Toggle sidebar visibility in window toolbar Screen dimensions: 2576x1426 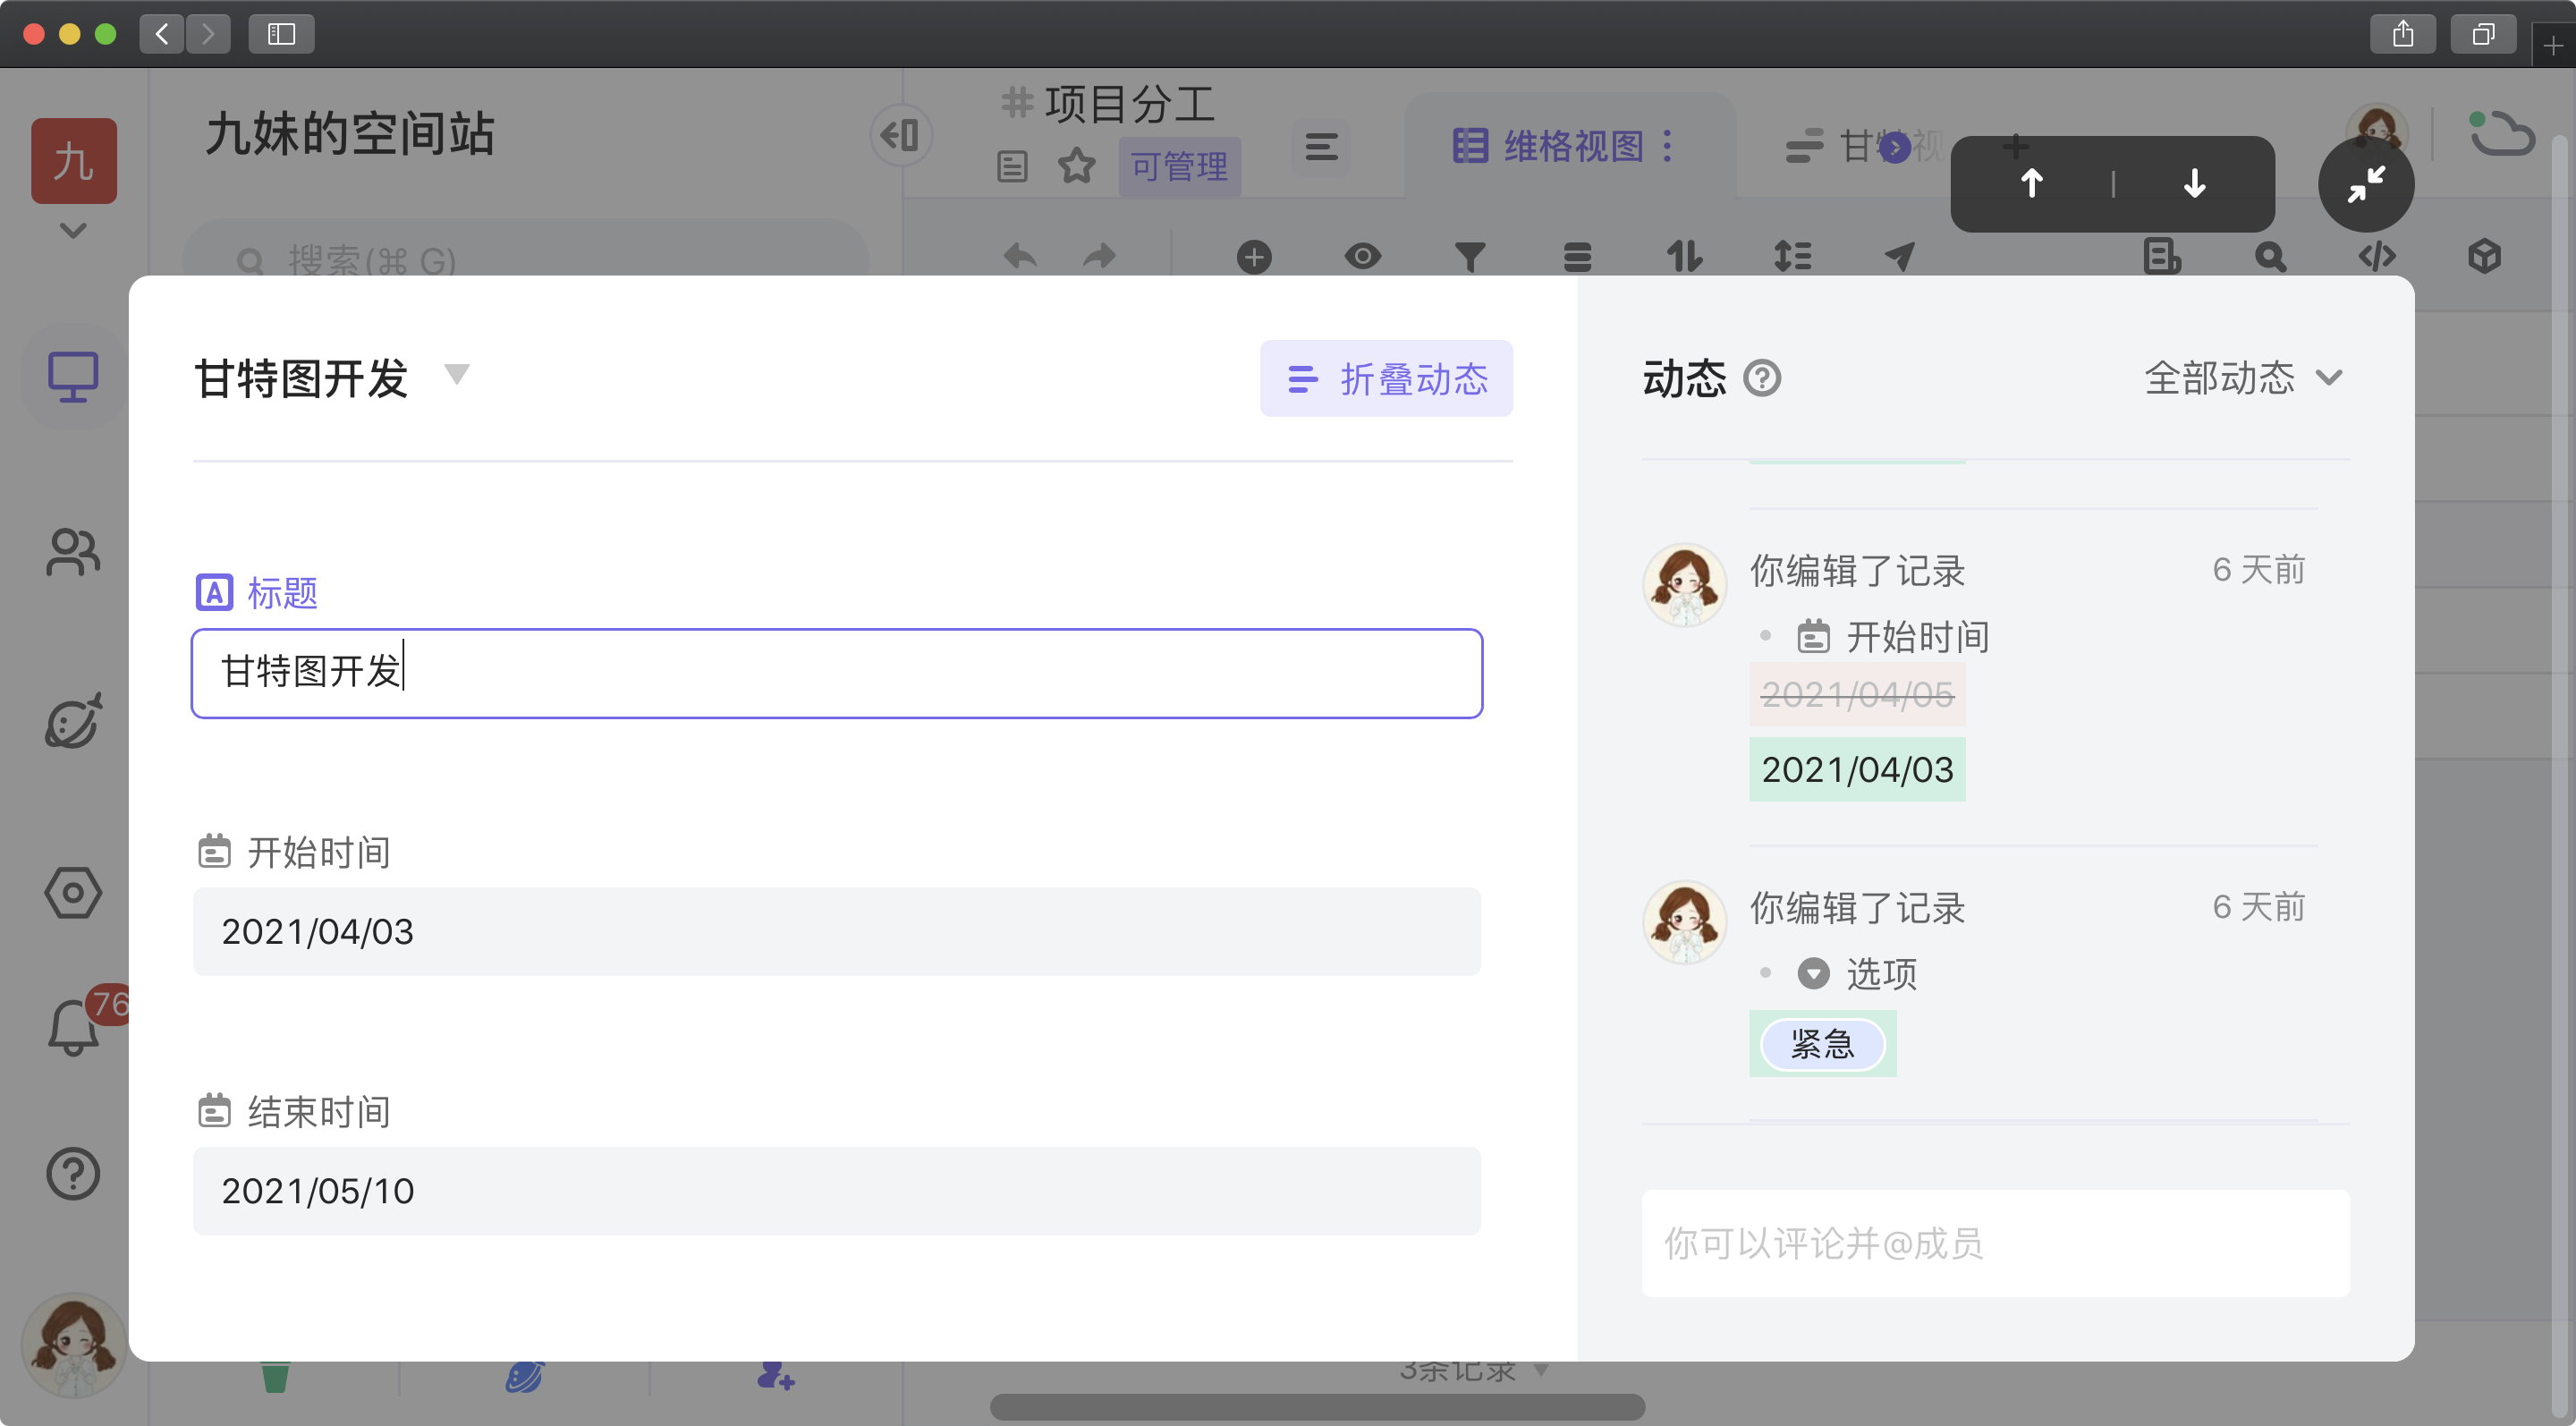(x=281, y=34)
